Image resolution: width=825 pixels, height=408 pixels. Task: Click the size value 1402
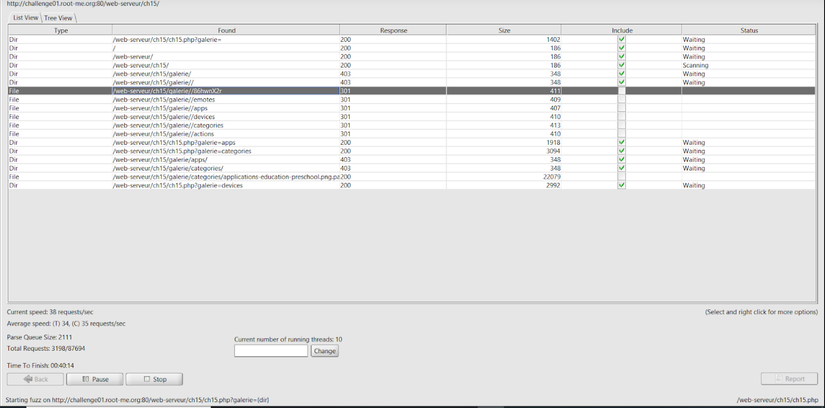[x=552, y=39]
